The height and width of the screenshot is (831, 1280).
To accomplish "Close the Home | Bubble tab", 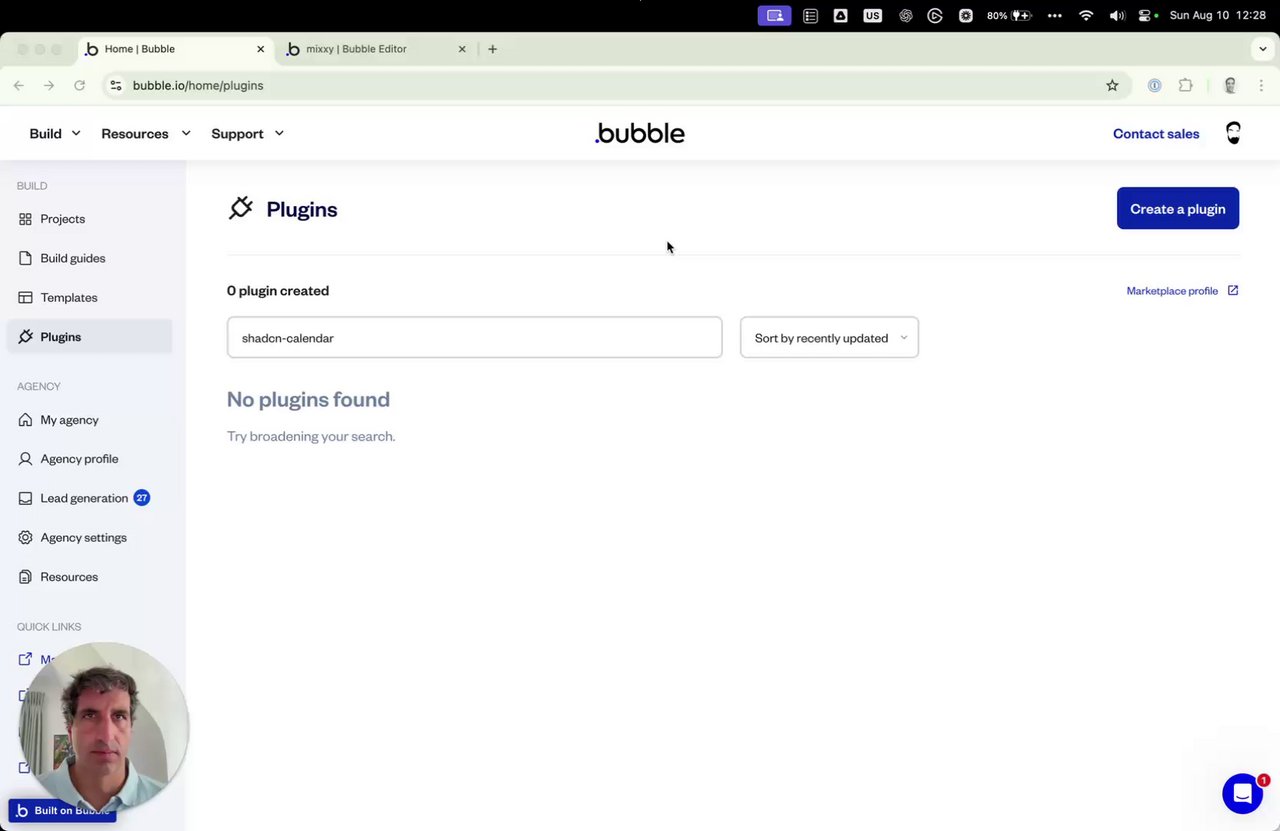I will [x=261, y=49].
